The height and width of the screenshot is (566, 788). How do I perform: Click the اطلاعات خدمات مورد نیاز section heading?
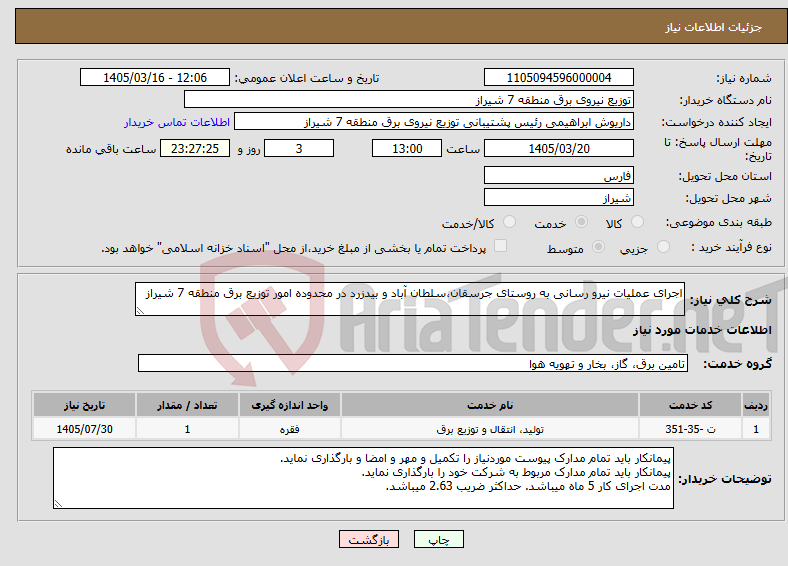(702, 330)
